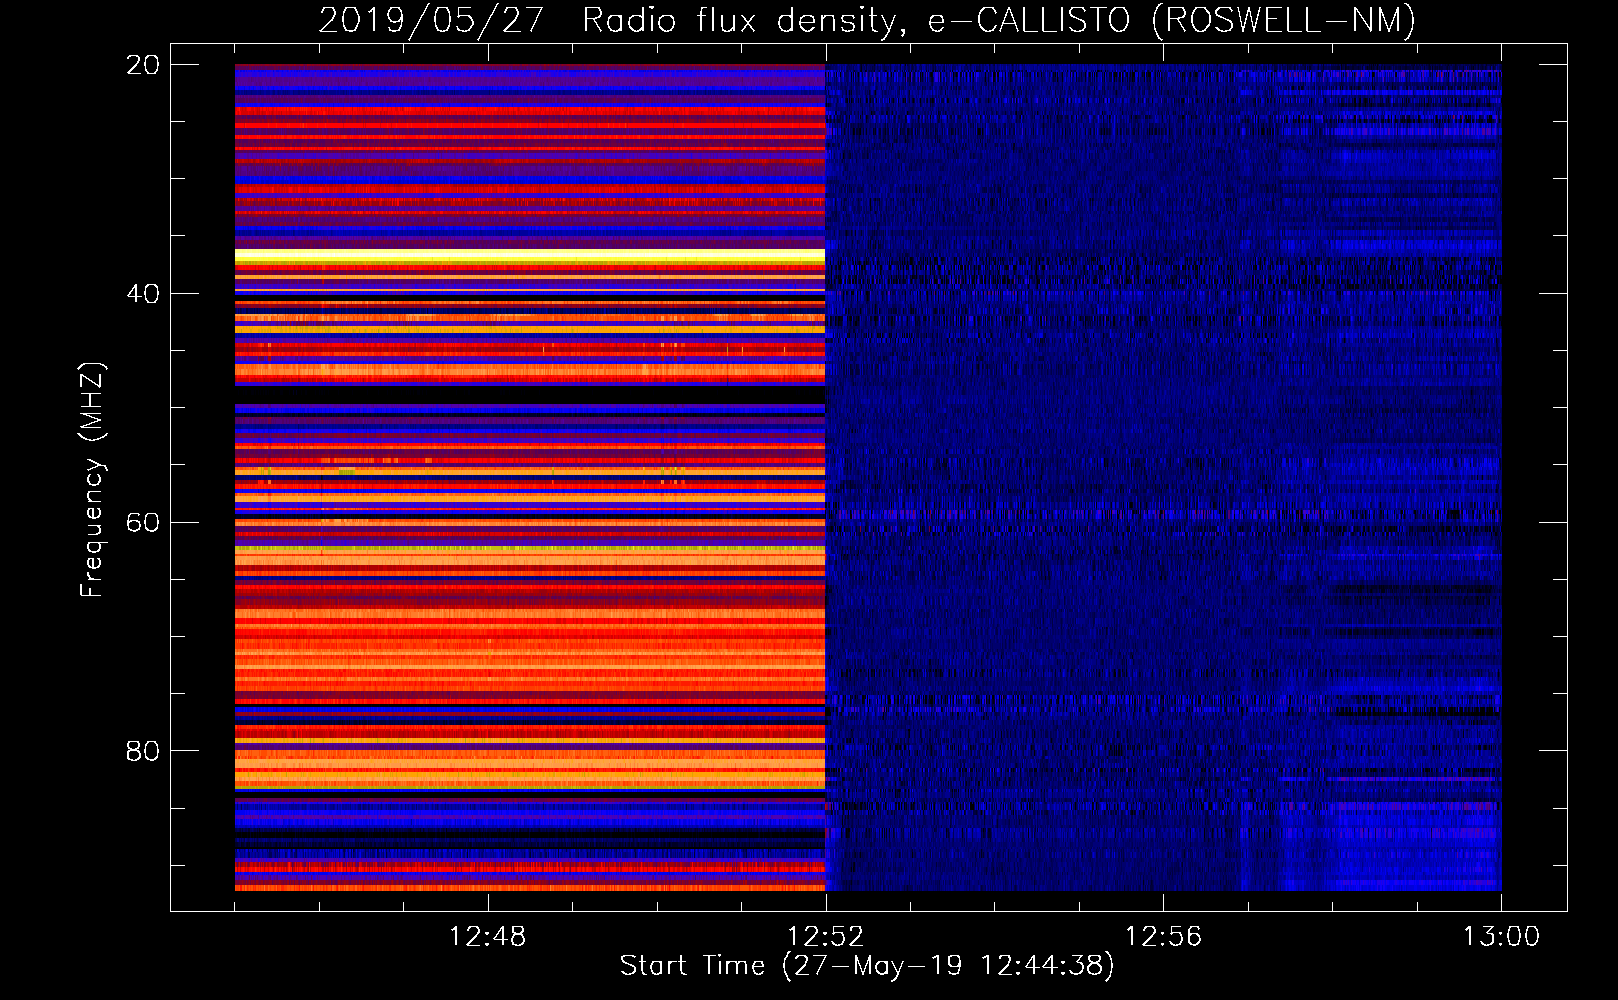
Task: Click the 12:48 time tick label
Action: click(487, 937)
